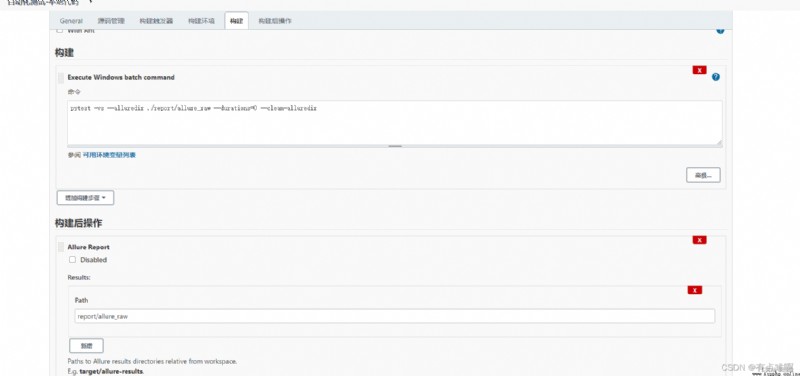Select the 构建 tab
The image size is (800, 376).
[236, 21]
